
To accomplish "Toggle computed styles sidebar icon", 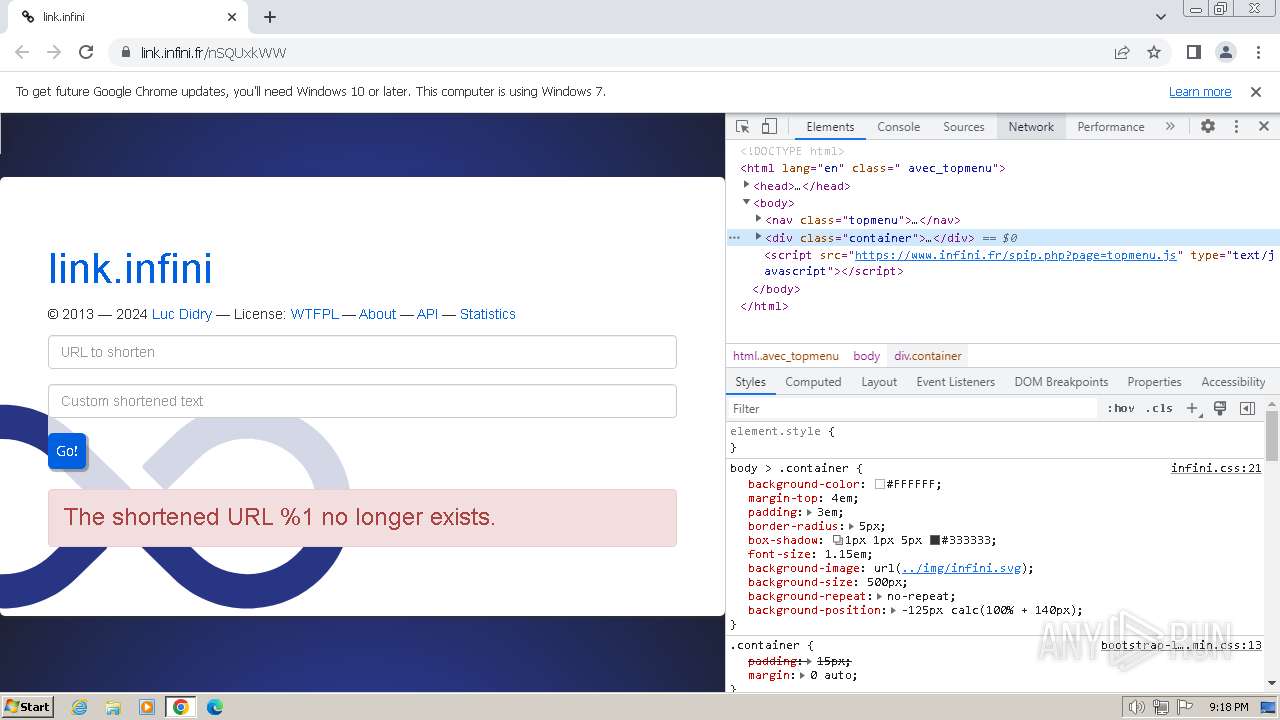I will 1247,408.
